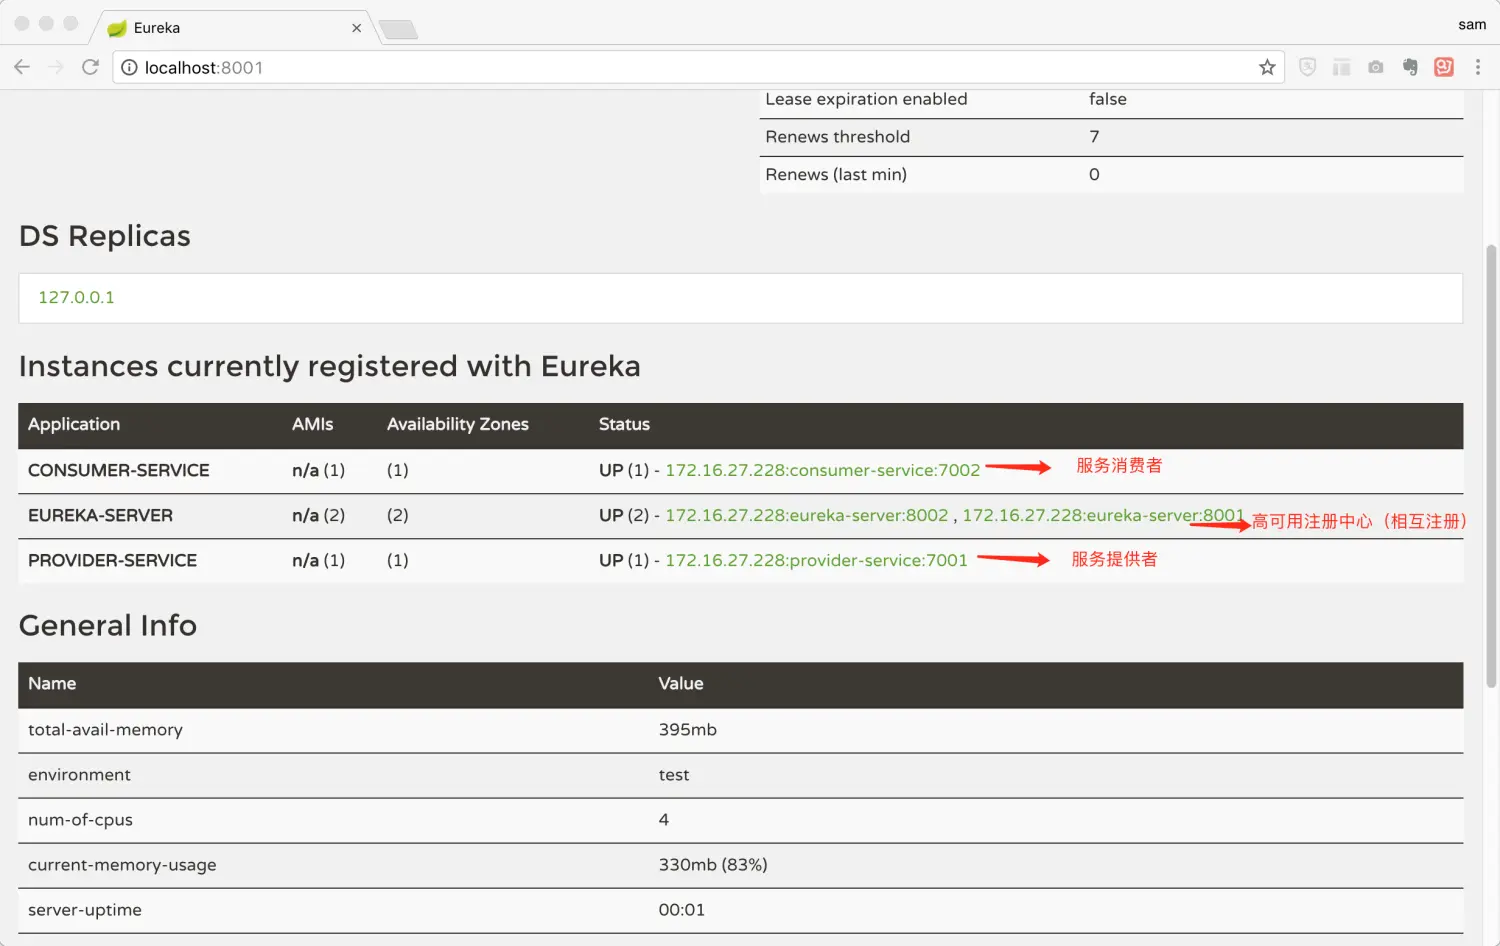Image resolution: width=1500 pixels, height=946 pixels.
Task: Open Chrome three-dot menu
Action: [1478, 67]
